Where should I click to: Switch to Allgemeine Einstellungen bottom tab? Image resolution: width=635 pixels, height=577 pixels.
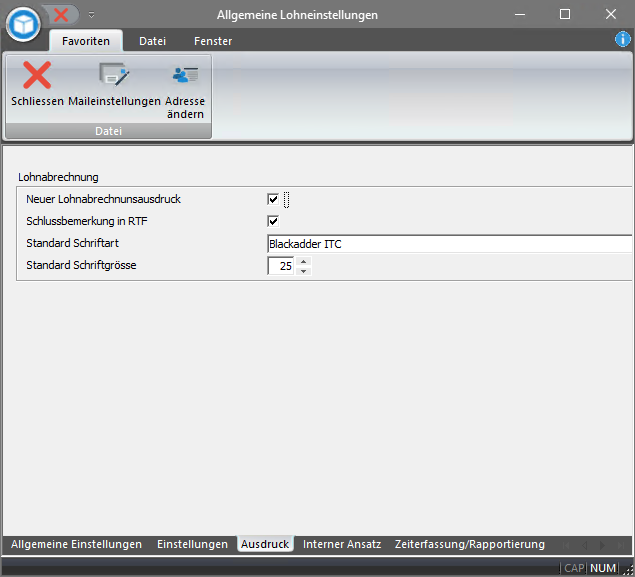[x=77, y=544]
